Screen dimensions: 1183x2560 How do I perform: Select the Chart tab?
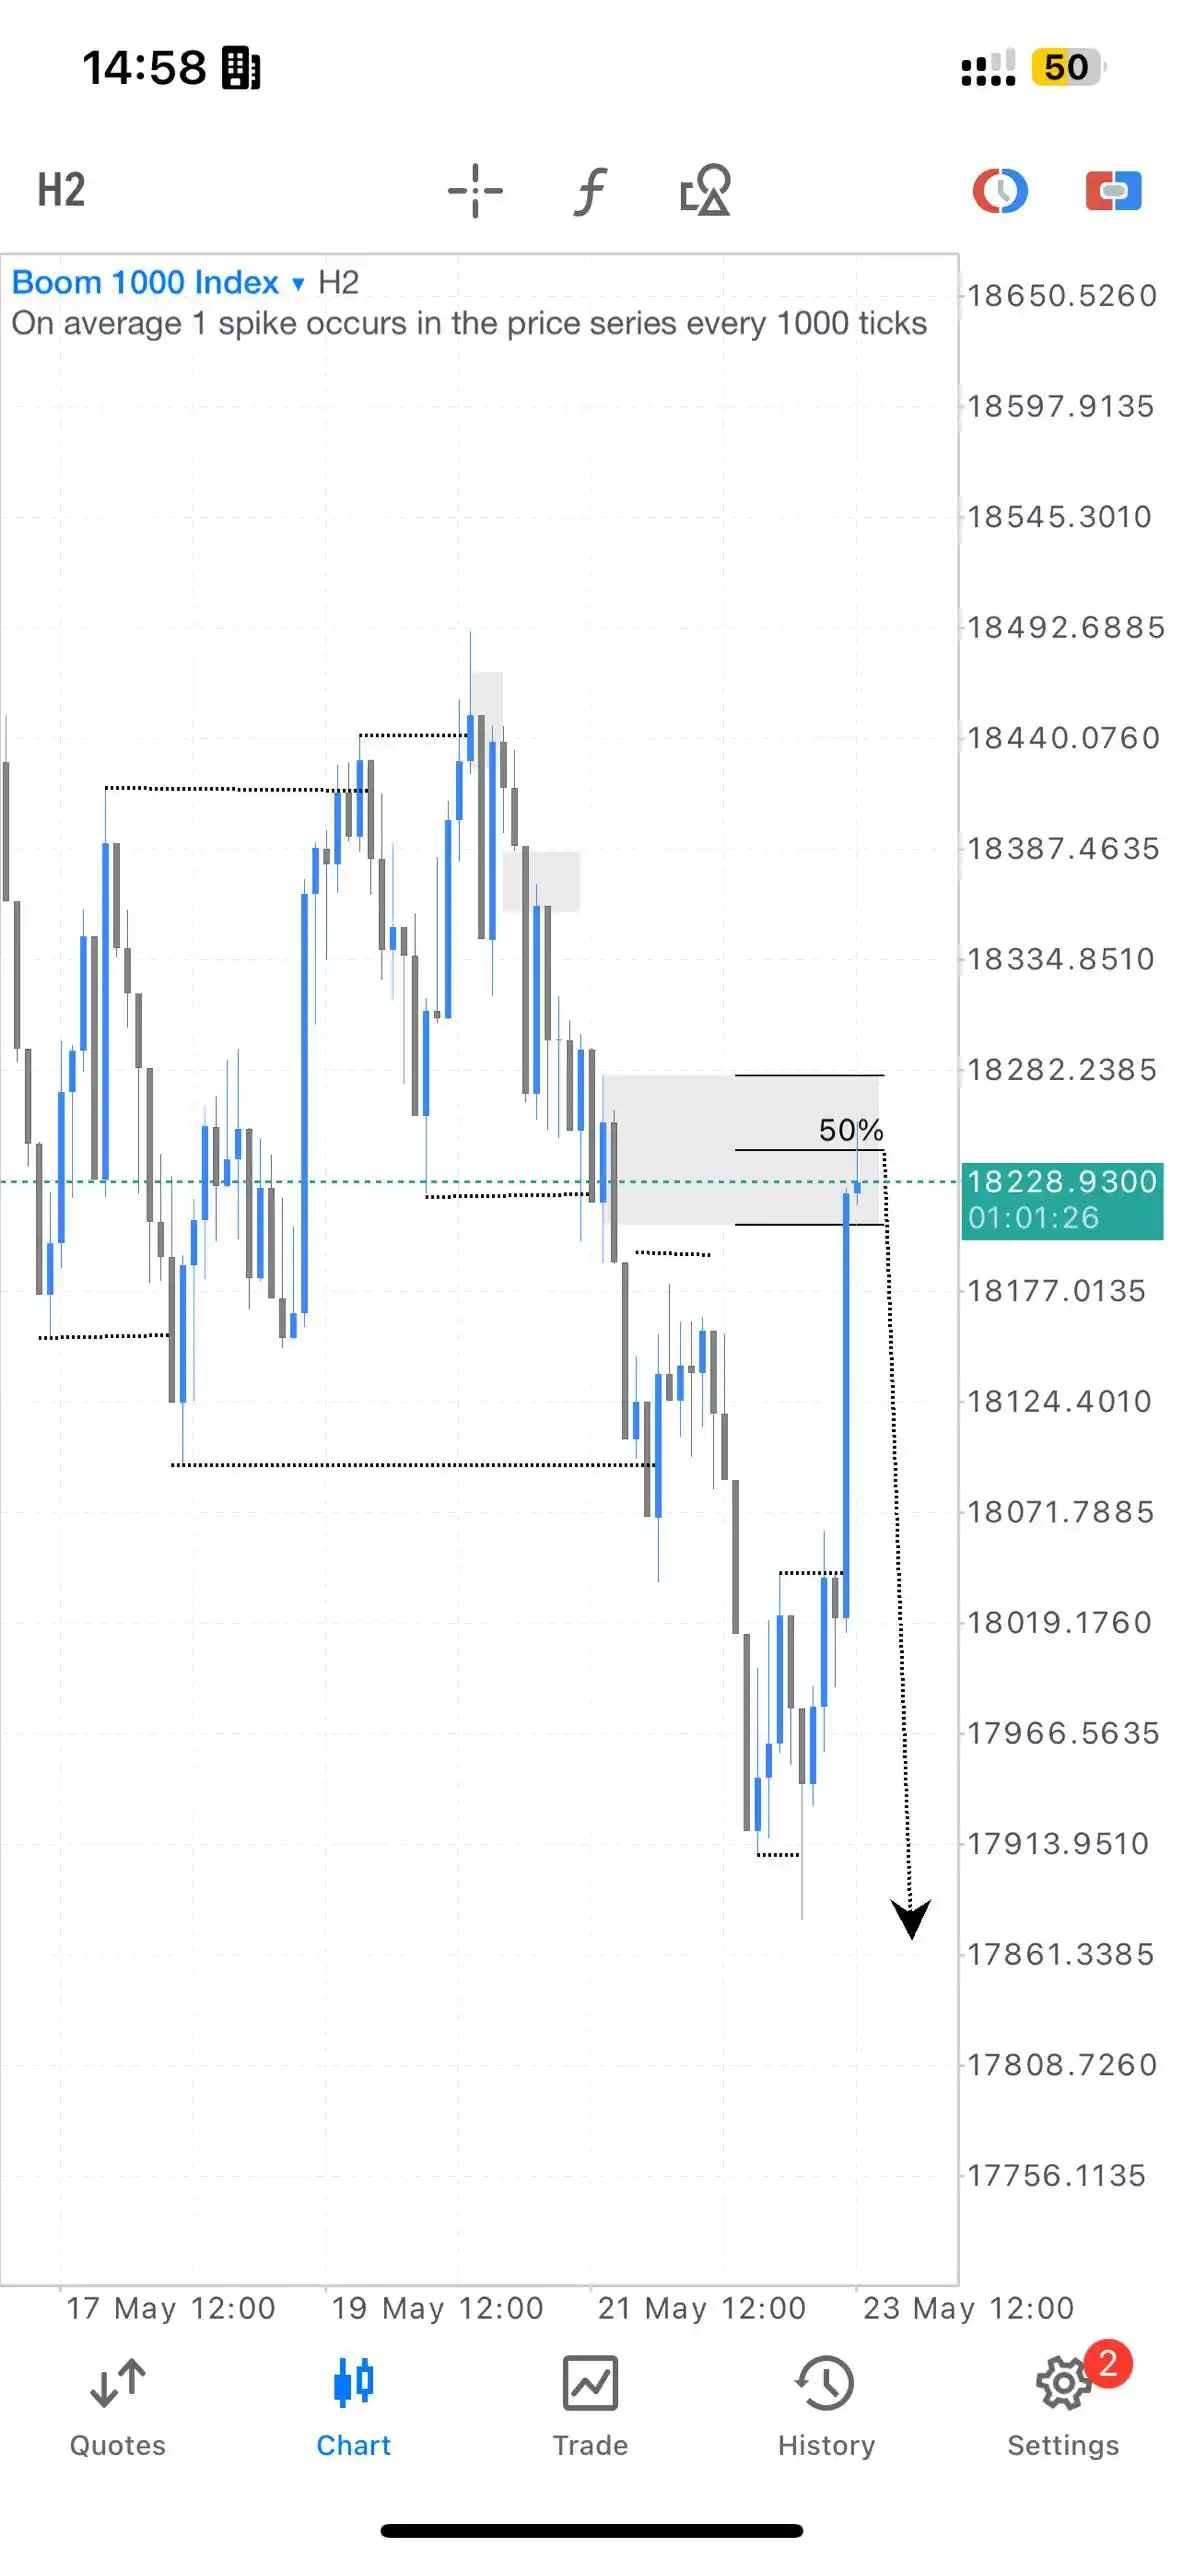pyautogui.click(x=354, y=2406)
